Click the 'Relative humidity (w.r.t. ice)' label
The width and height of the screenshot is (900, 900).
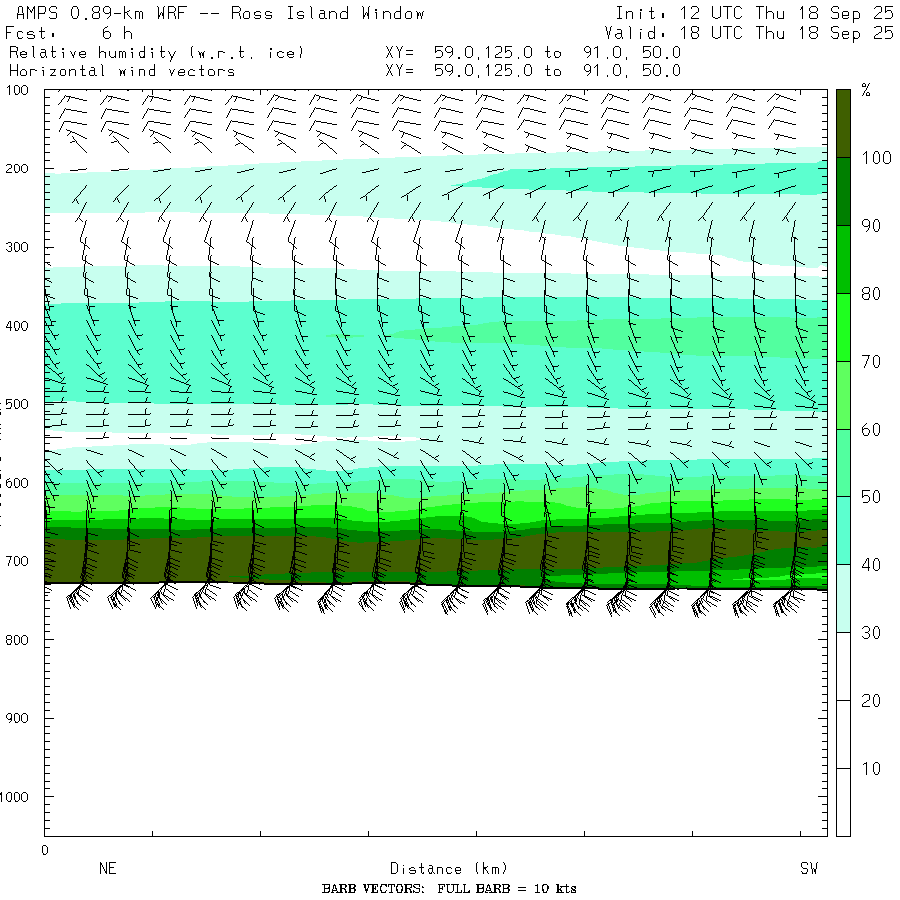pos(156,53)
